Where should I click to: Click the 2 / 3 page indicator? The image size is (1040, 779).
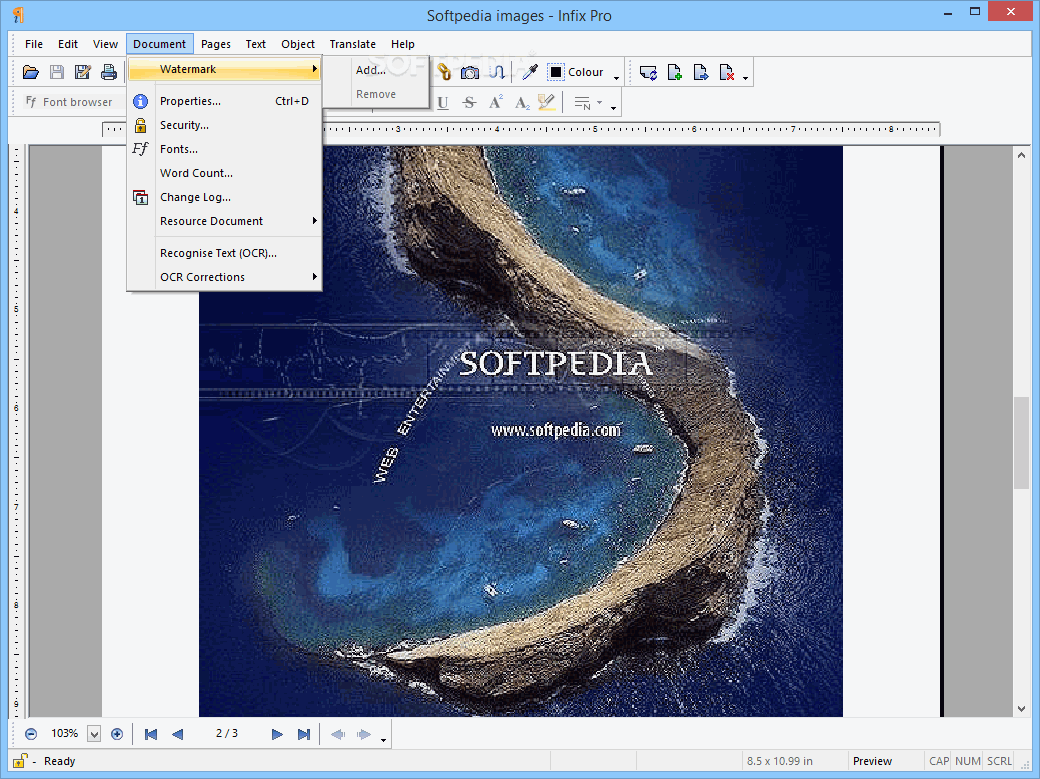tap(227, 733)
